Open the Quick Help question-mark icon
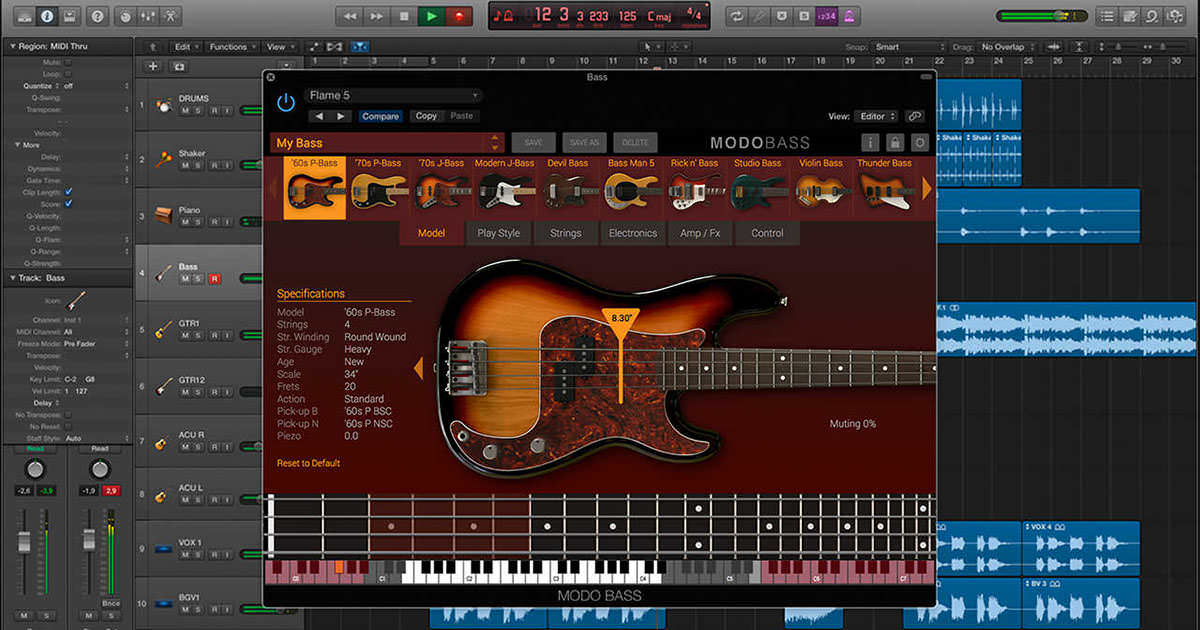The image size is (1200, 630). tap(96, 16)
